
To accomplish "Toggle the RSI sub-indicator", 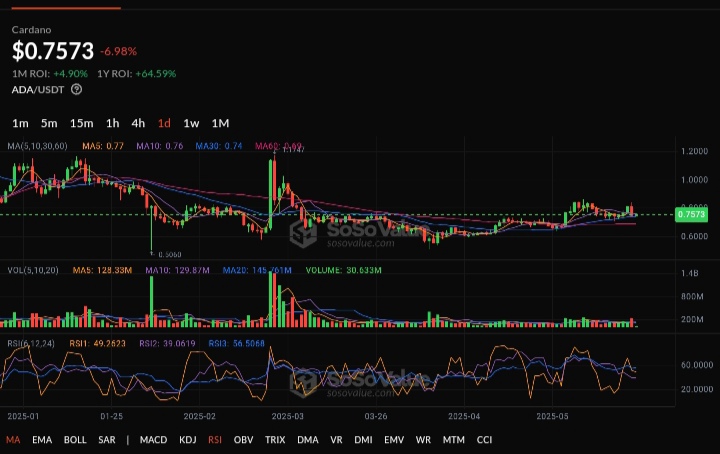I will [x=215, y=440].
